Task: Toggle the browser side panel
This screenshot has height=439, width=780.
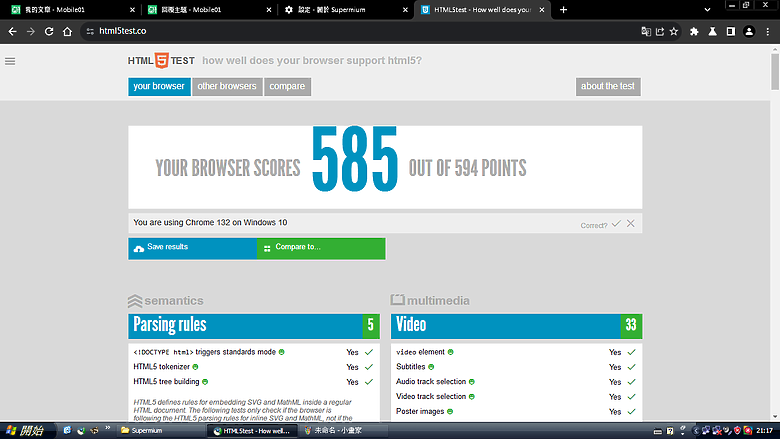Action: click(x=731, y=31)
